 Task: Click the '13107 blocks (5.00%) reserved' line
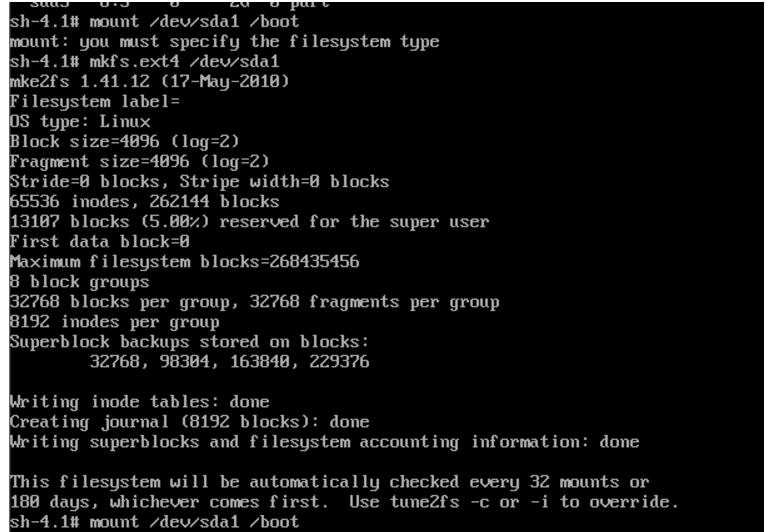click(249, 222)
